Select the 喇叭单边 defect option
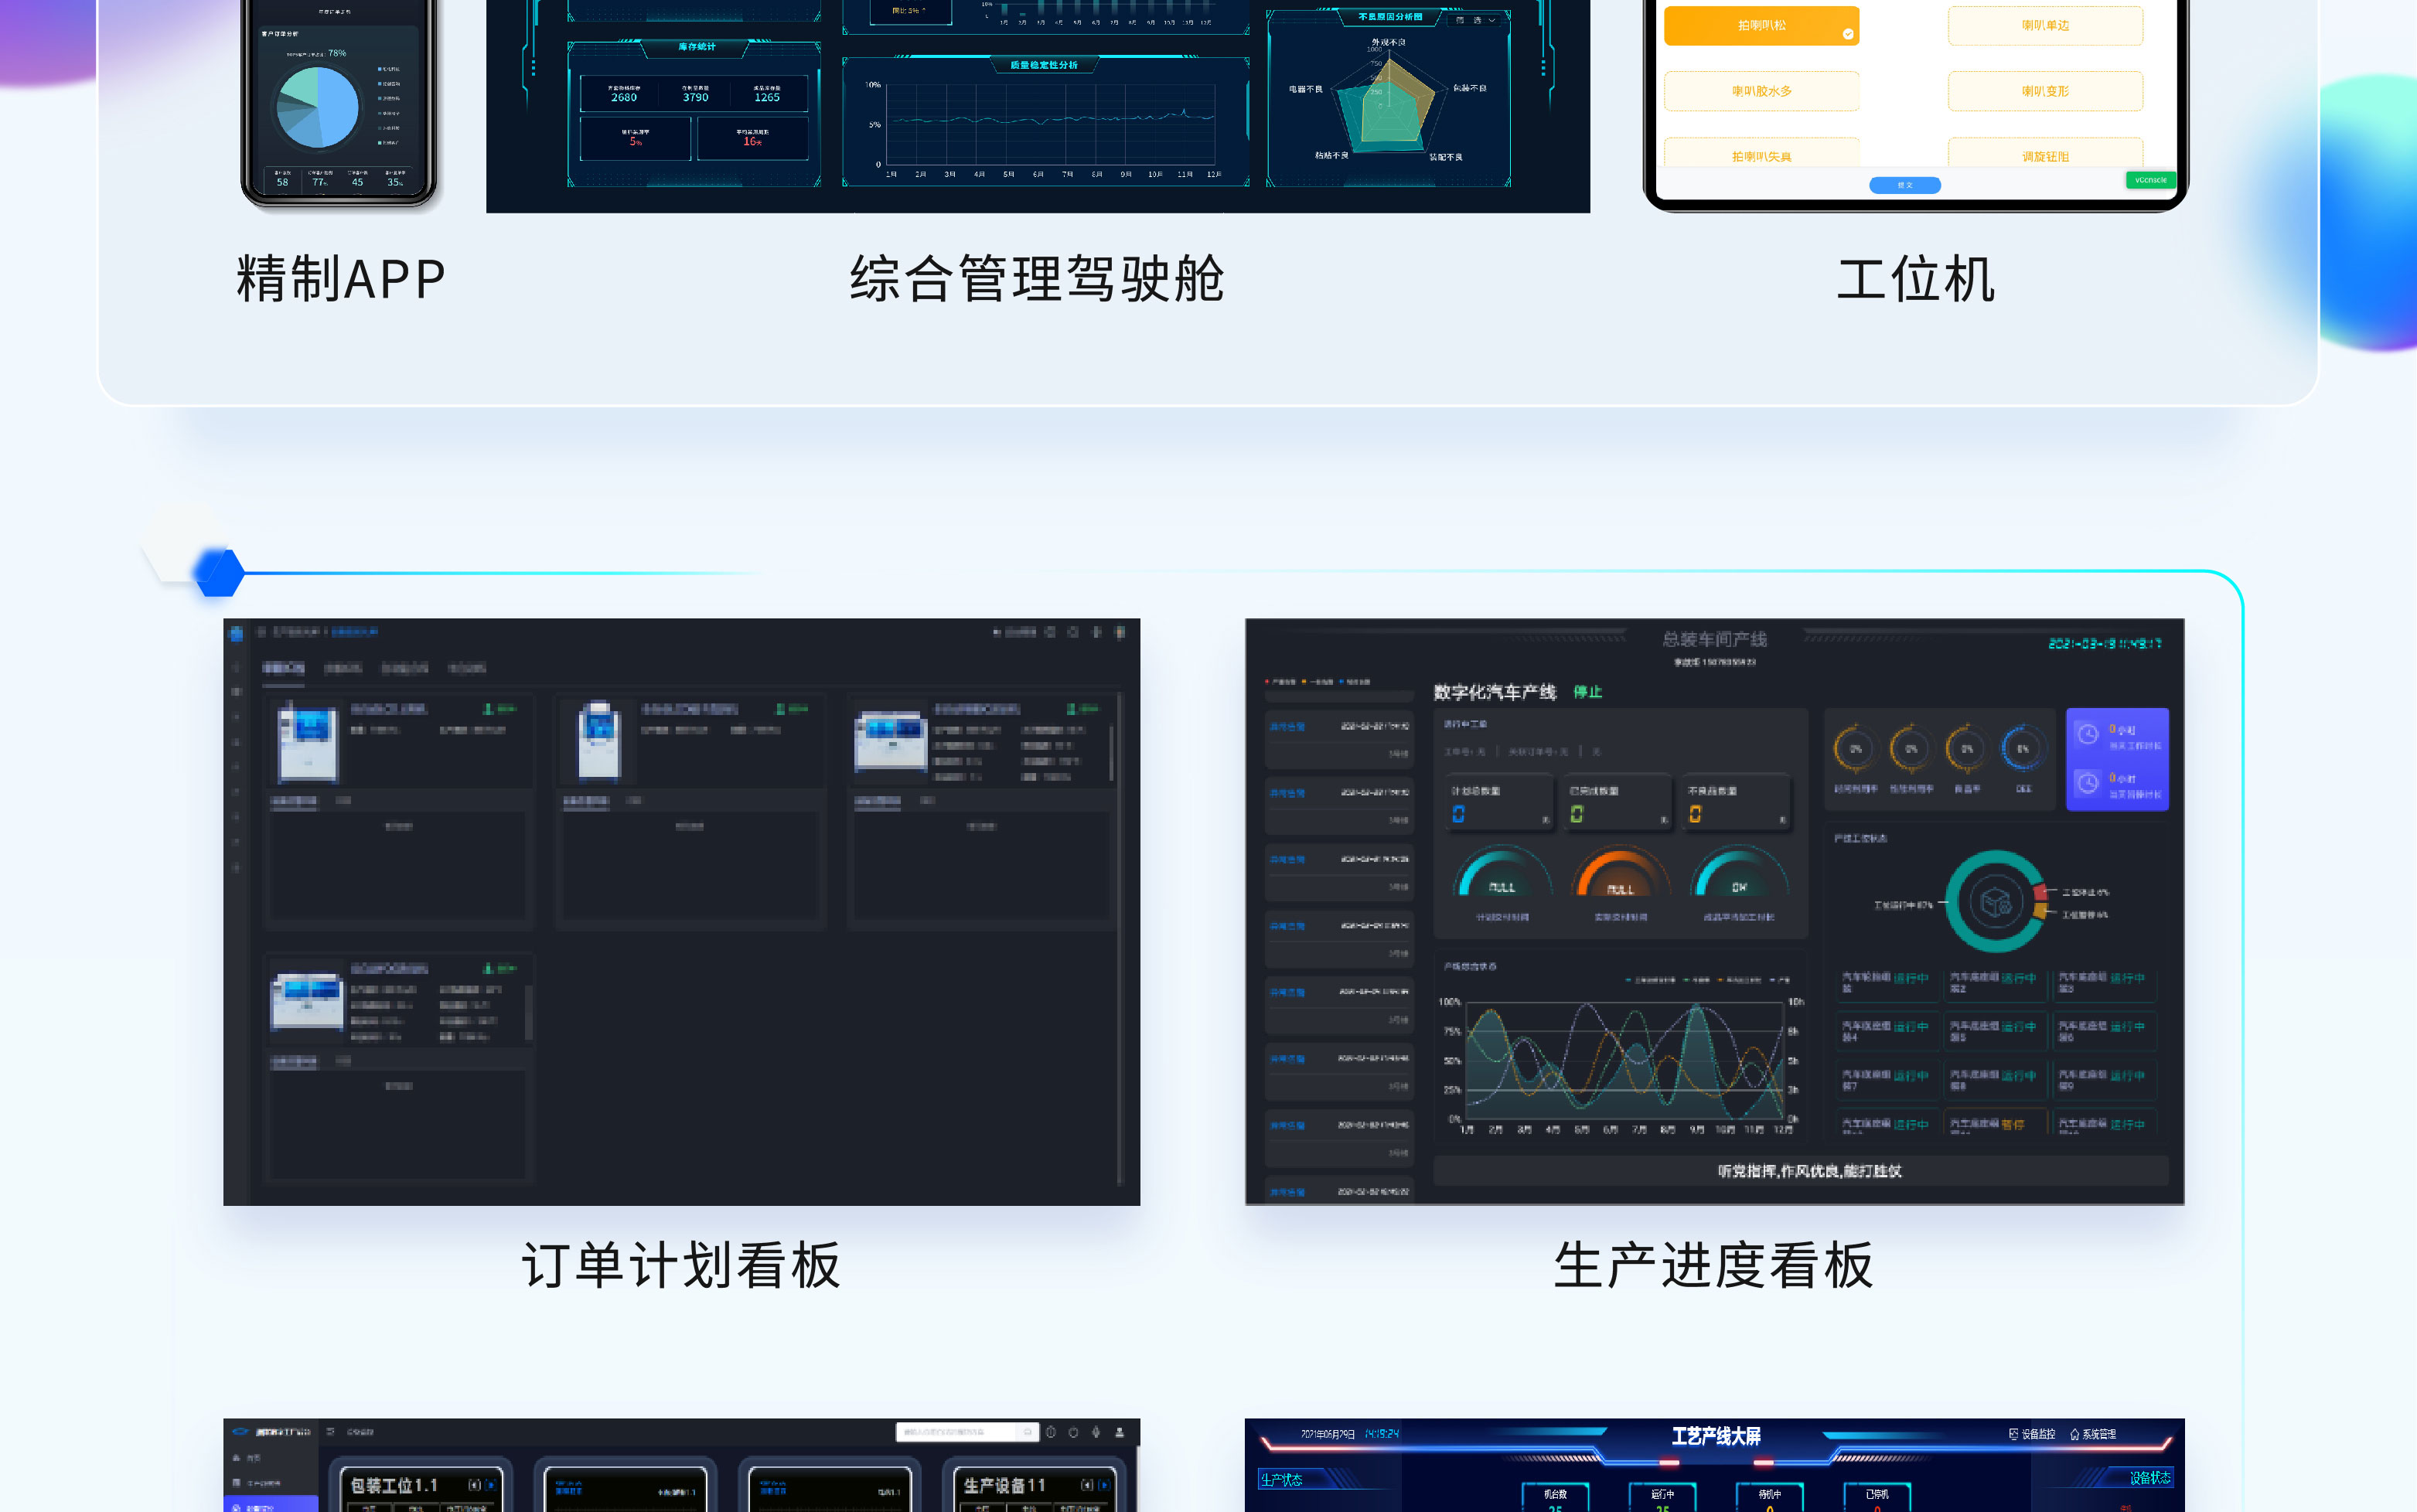The image size is (2417, 1512). click(2044, 26)
